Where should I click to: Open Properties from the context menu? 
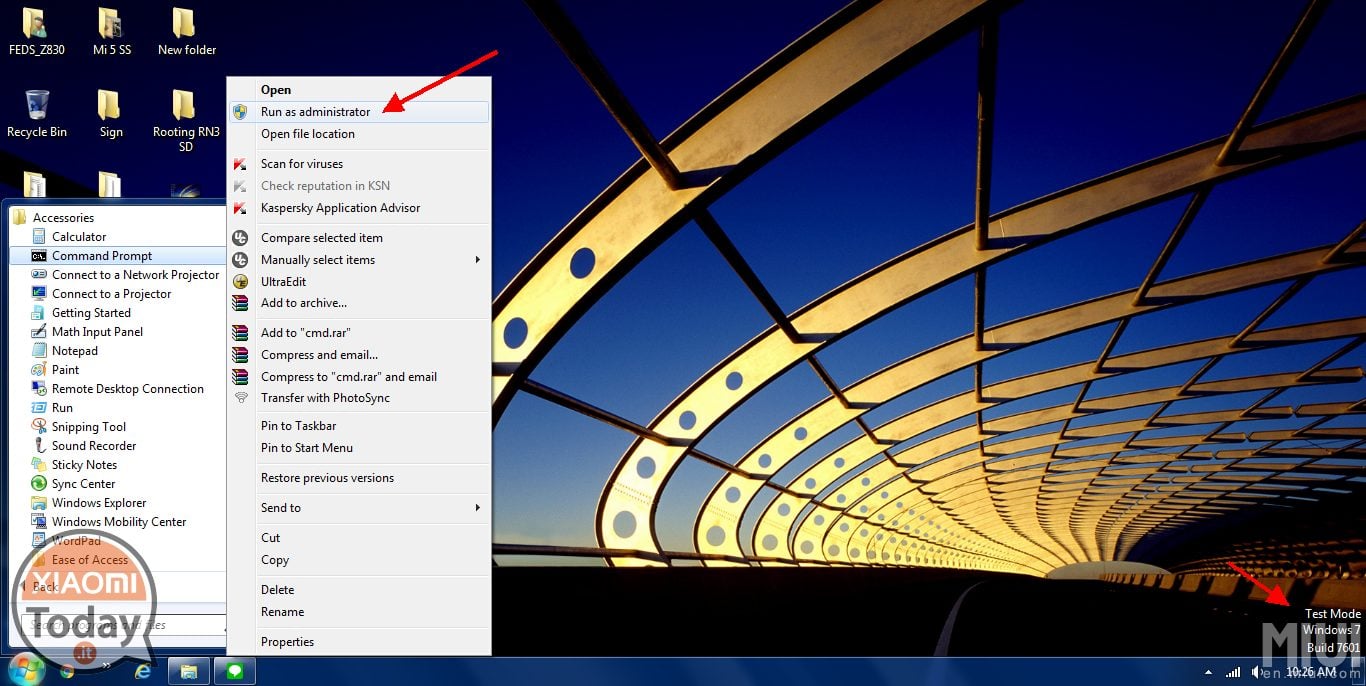click(360, 642)
